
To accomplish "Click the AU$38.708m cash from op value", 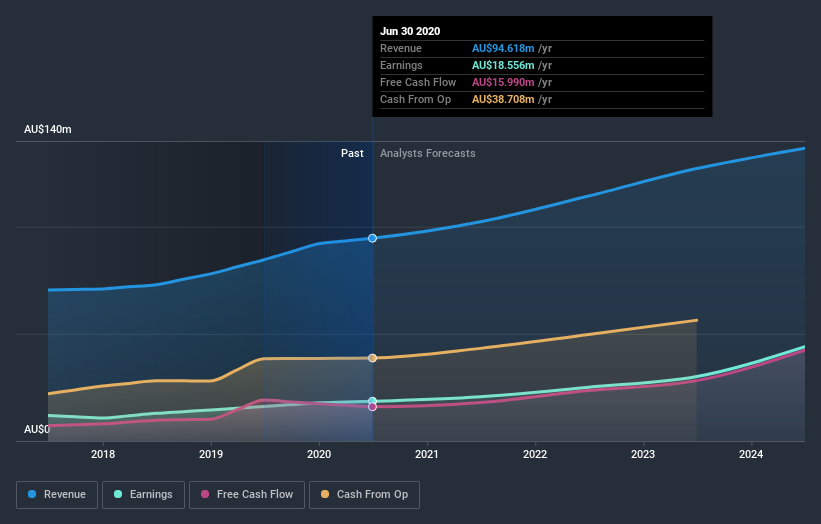I will click(503, 99).
